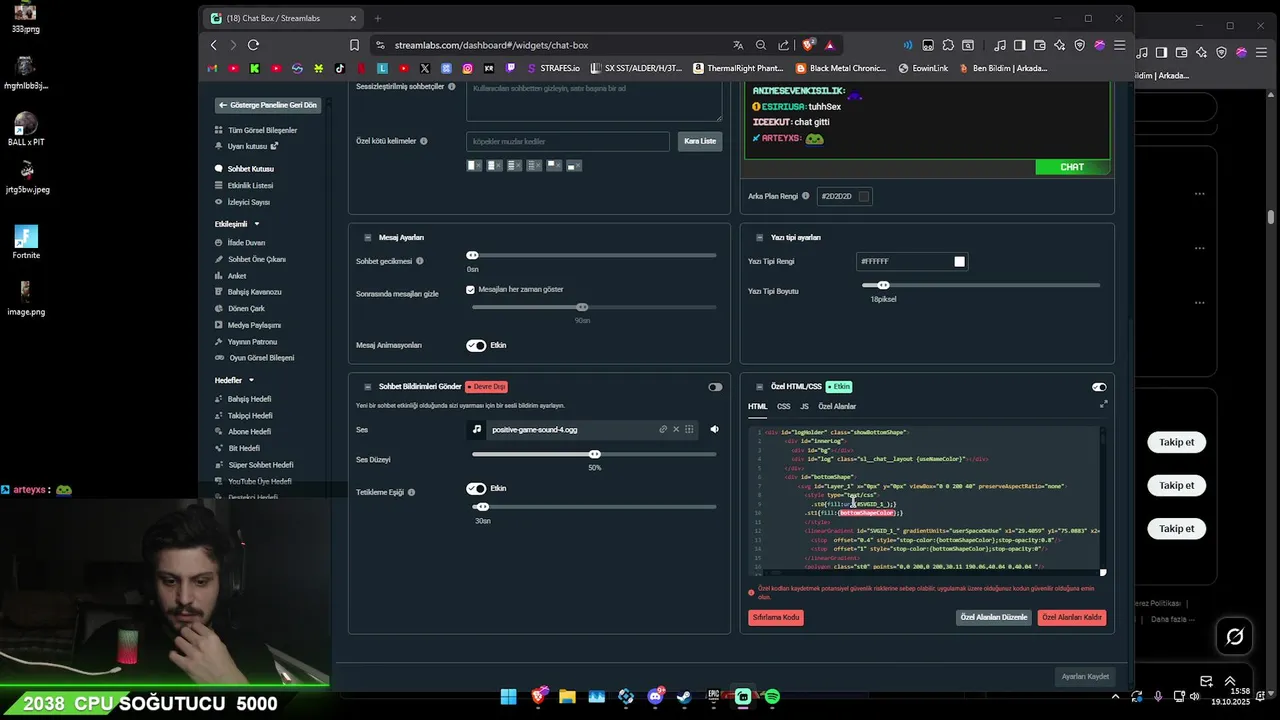Collapse the Özel HTML/CSS section
The height and width of the screenshot is (720, 1280).
pos(759,387)
